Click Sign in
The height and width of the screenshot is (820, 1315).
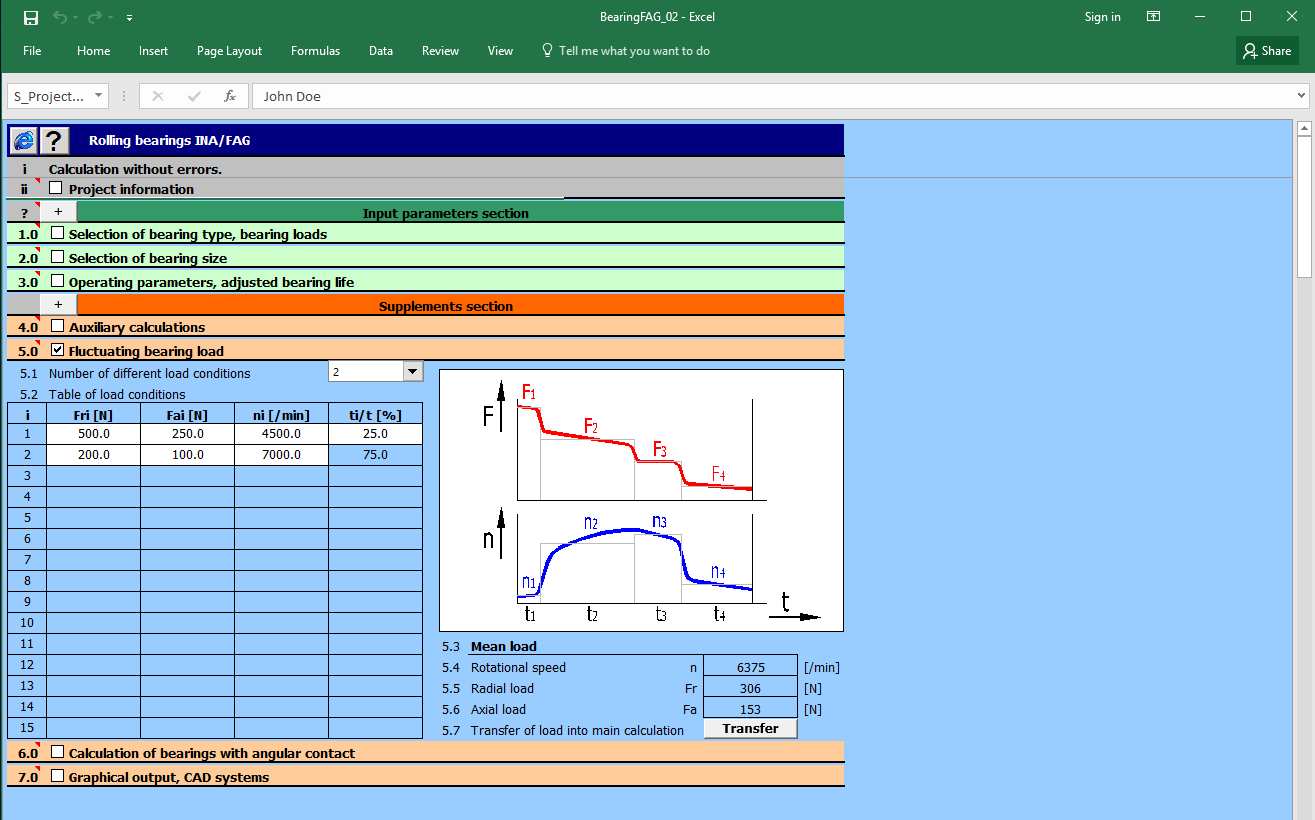pos(1102,17)
